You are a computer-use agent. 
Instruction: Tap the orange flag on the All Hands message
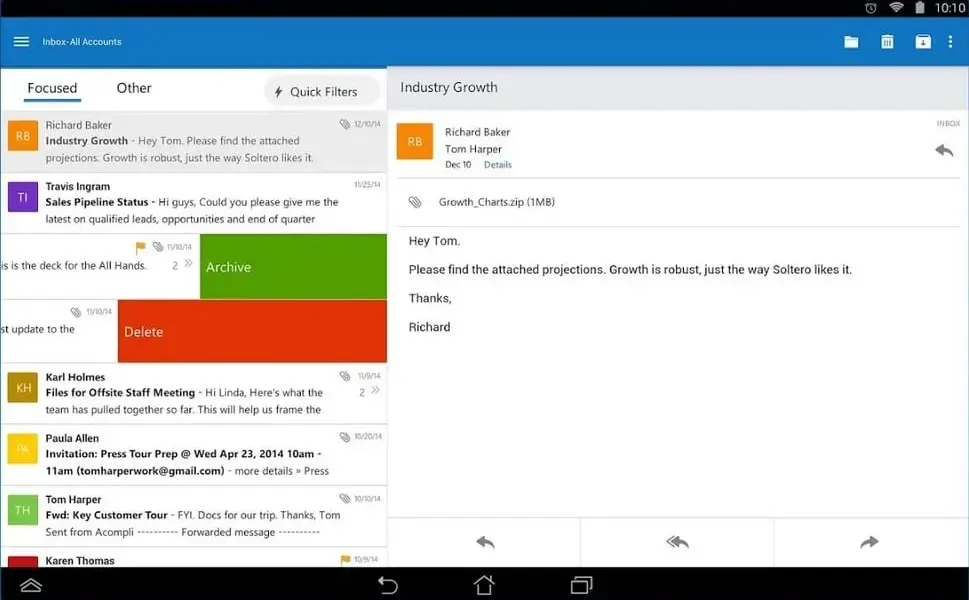pos(140,246)
